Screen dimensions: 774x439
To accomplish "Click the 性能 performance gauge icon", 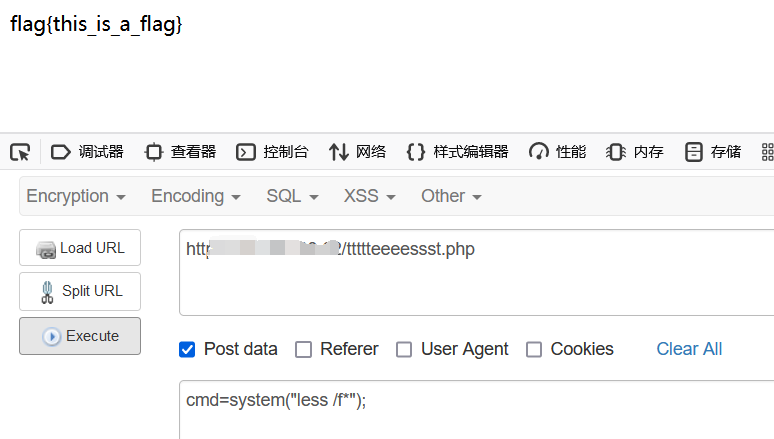I will tap(539, 152).
